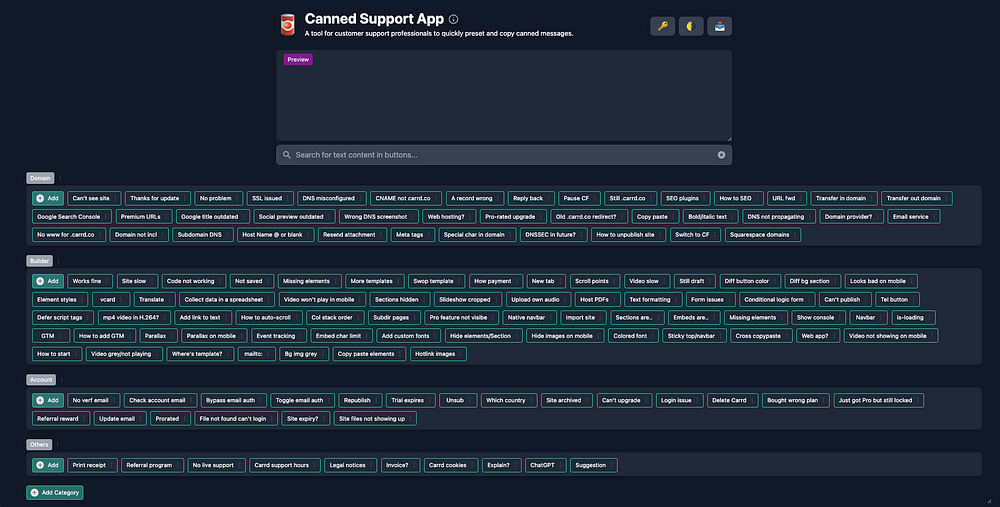Click the purple Preview tag
This screenshot has height=507, width=1000.
click(x=298, y=59)
